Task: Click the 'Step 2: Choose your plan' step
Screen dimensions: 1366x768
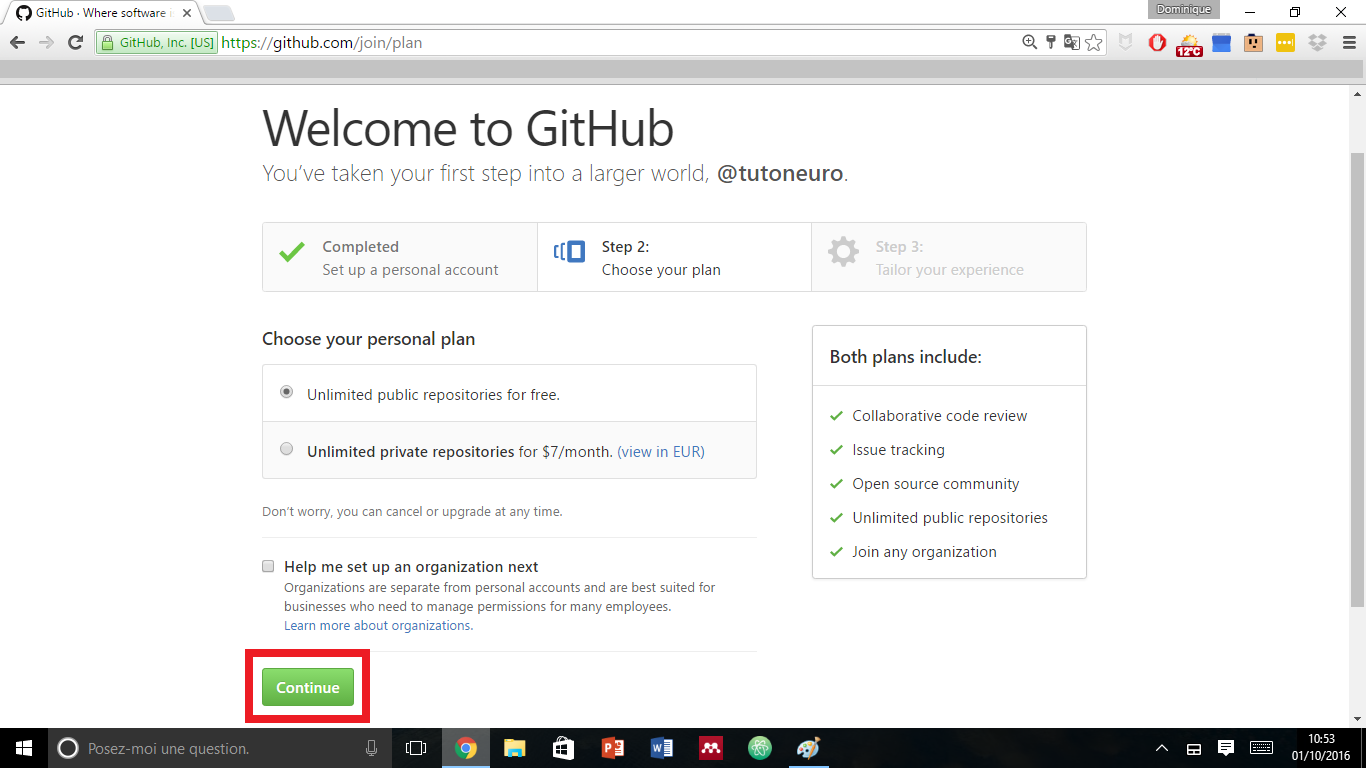Action: coord(674,257)
